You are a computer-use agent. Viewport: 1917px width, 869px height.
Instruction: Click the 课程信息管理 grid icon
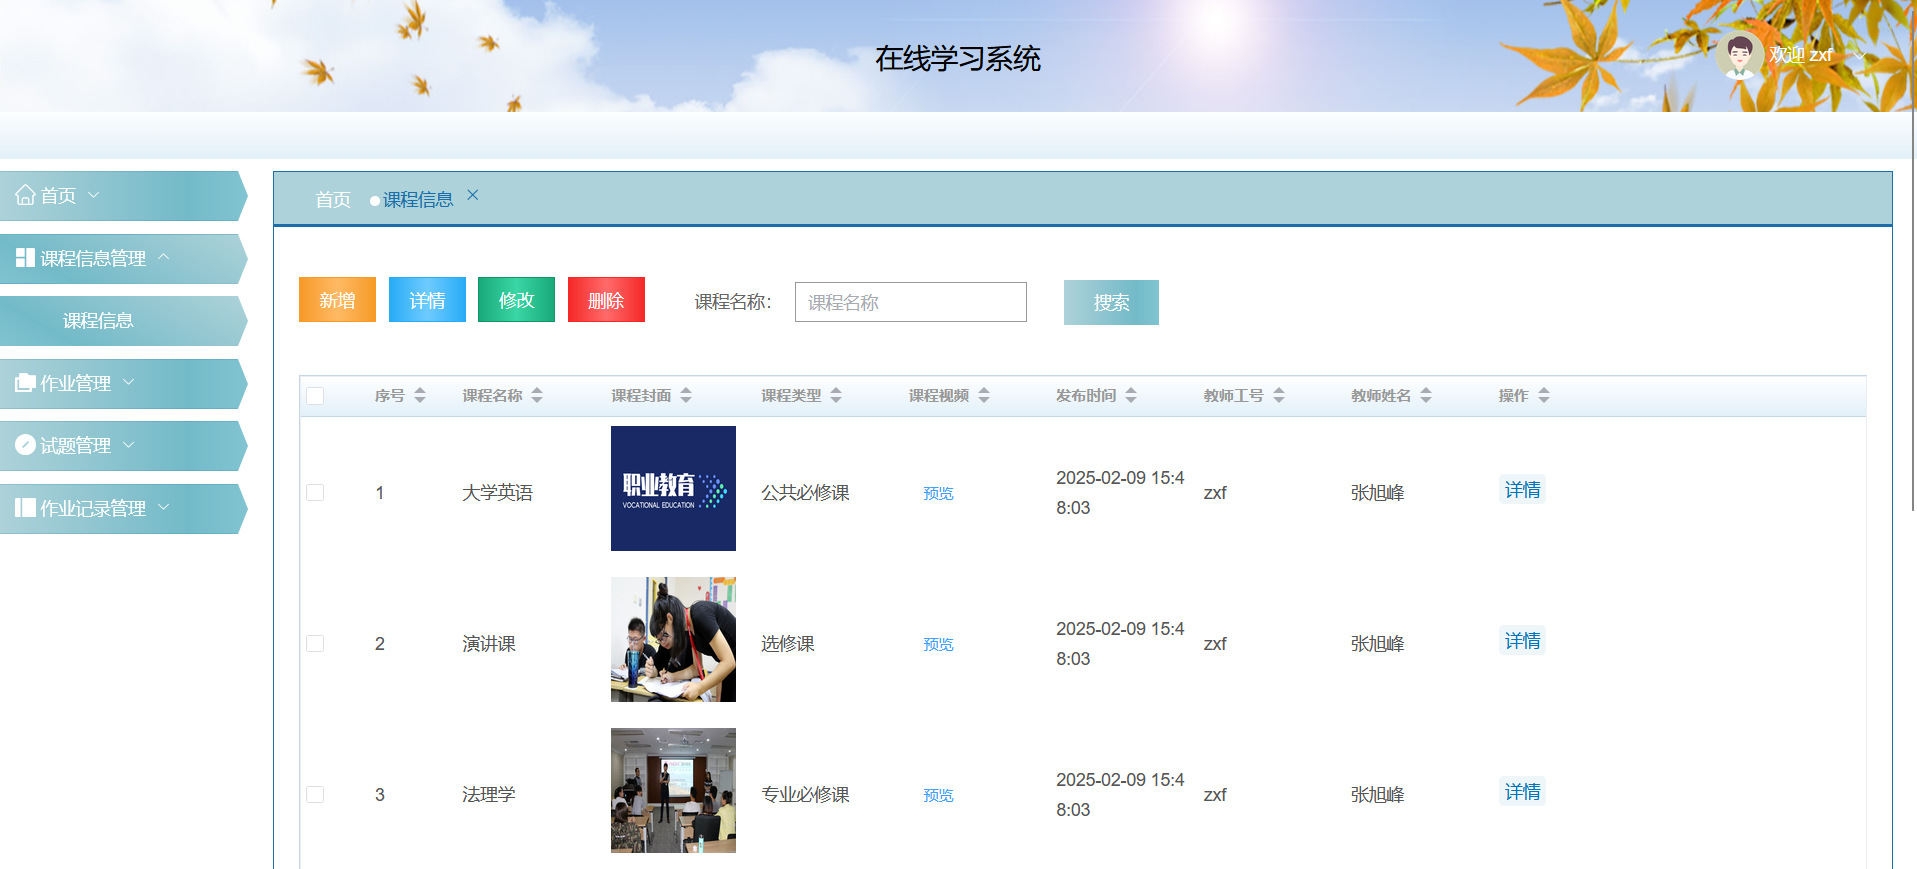(x=25, y=258)
